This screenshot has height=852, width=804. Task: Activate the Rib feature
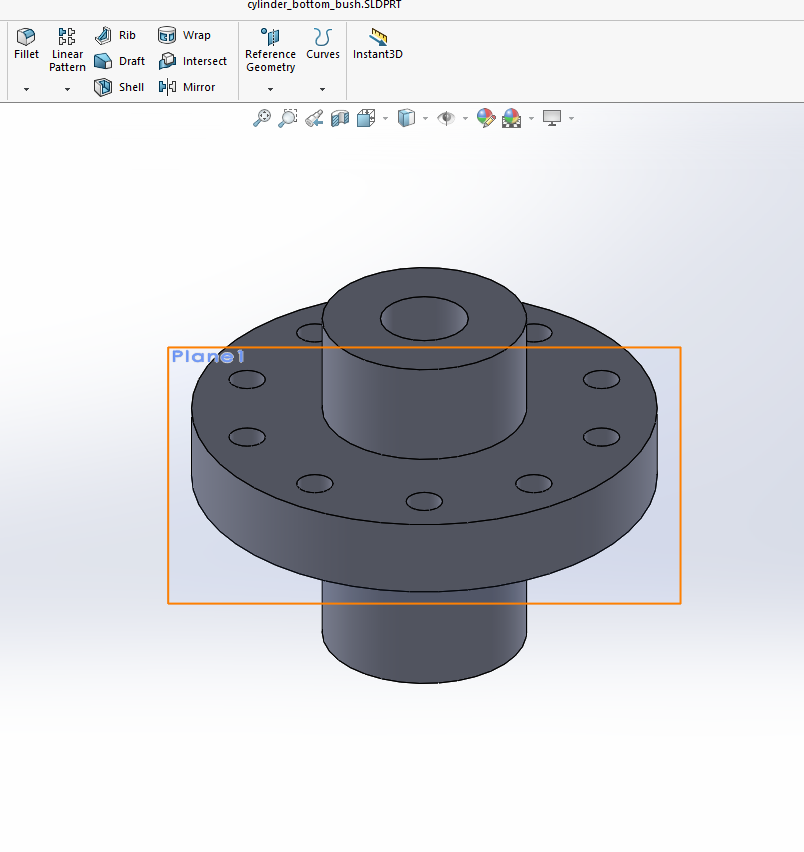(116, 35)
